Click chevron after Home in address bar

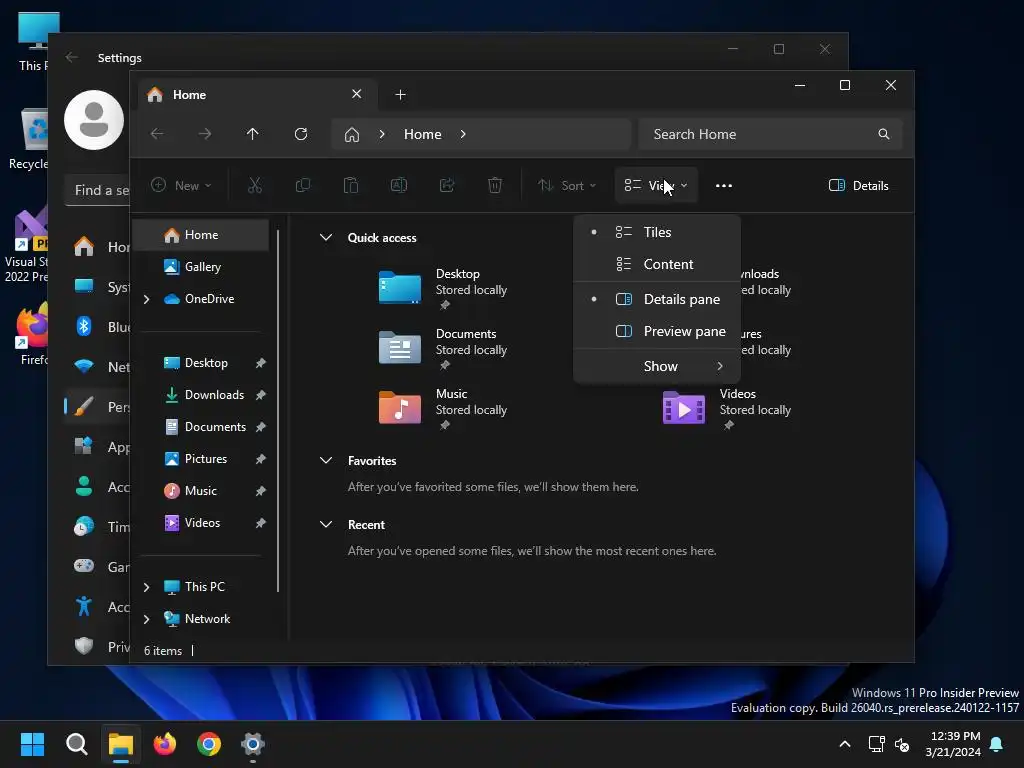463,134
